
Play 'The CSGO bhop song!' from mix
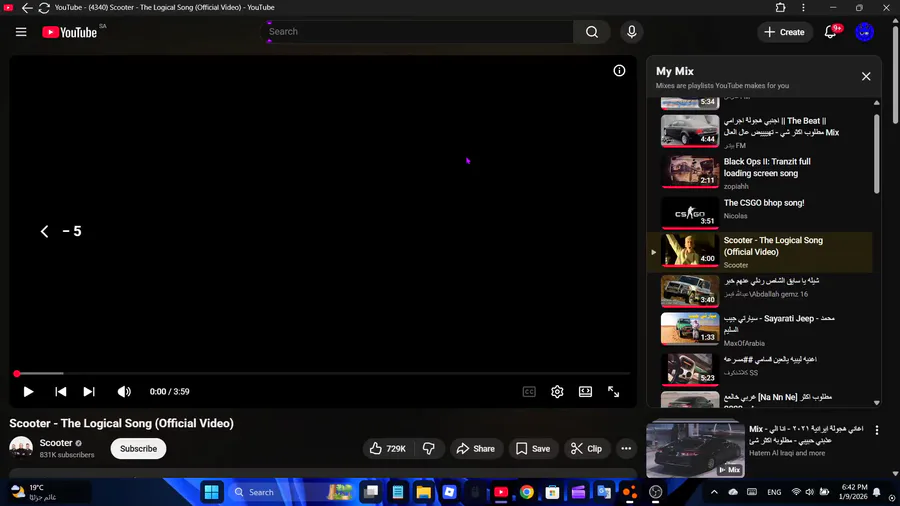[x=763, y=203]
